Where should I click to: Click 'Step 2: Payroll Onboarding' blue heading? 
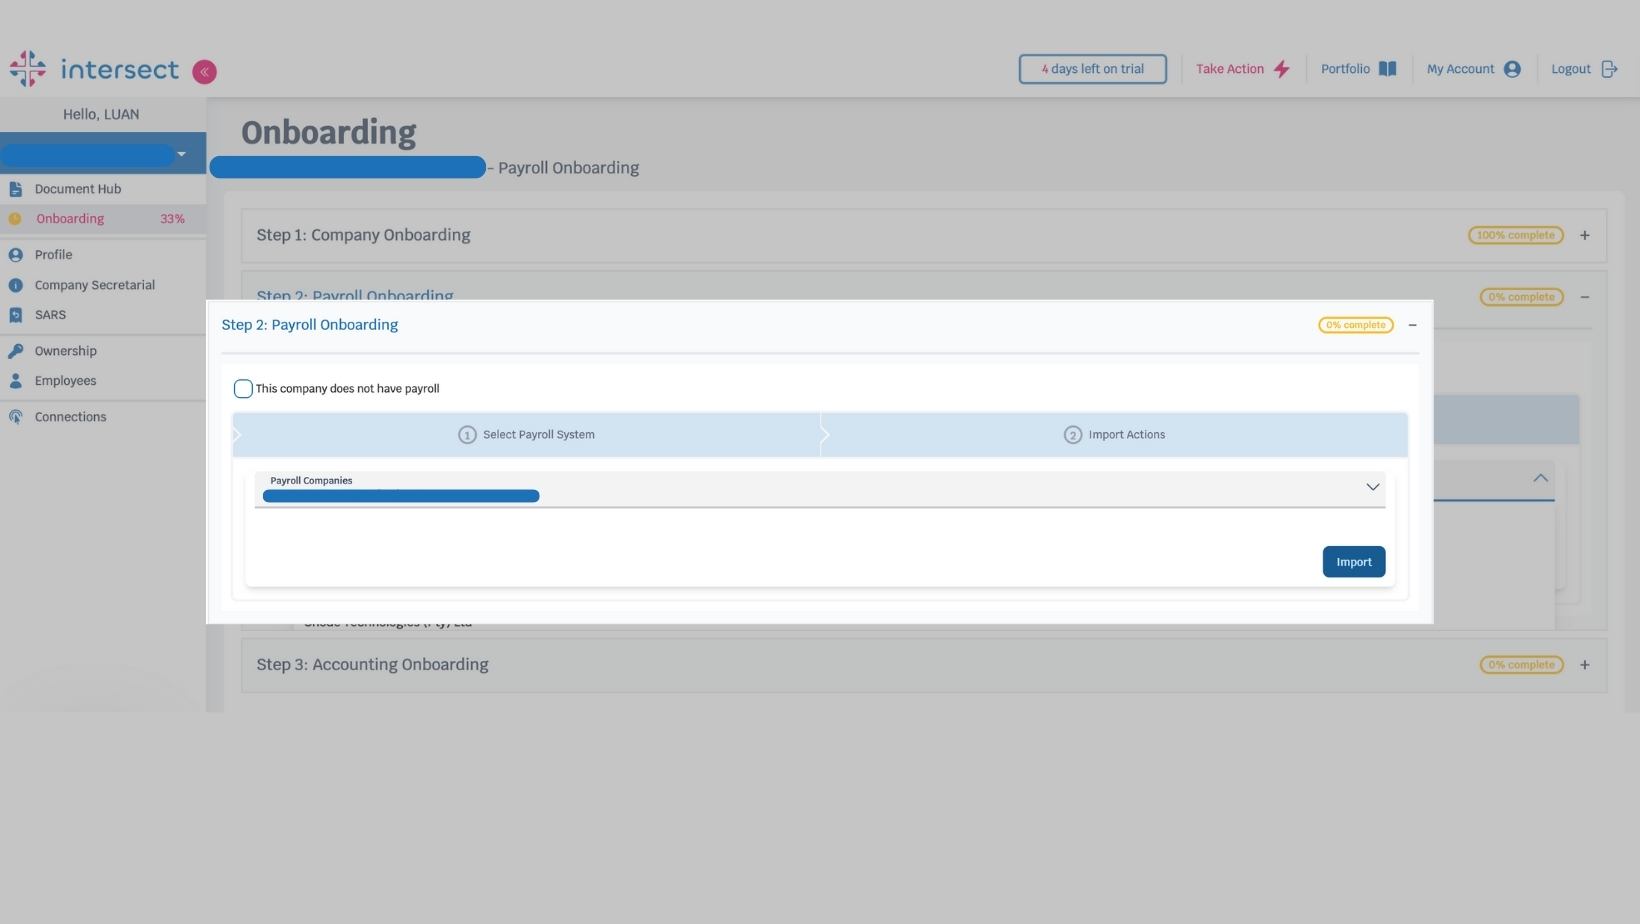pos(309,325)
